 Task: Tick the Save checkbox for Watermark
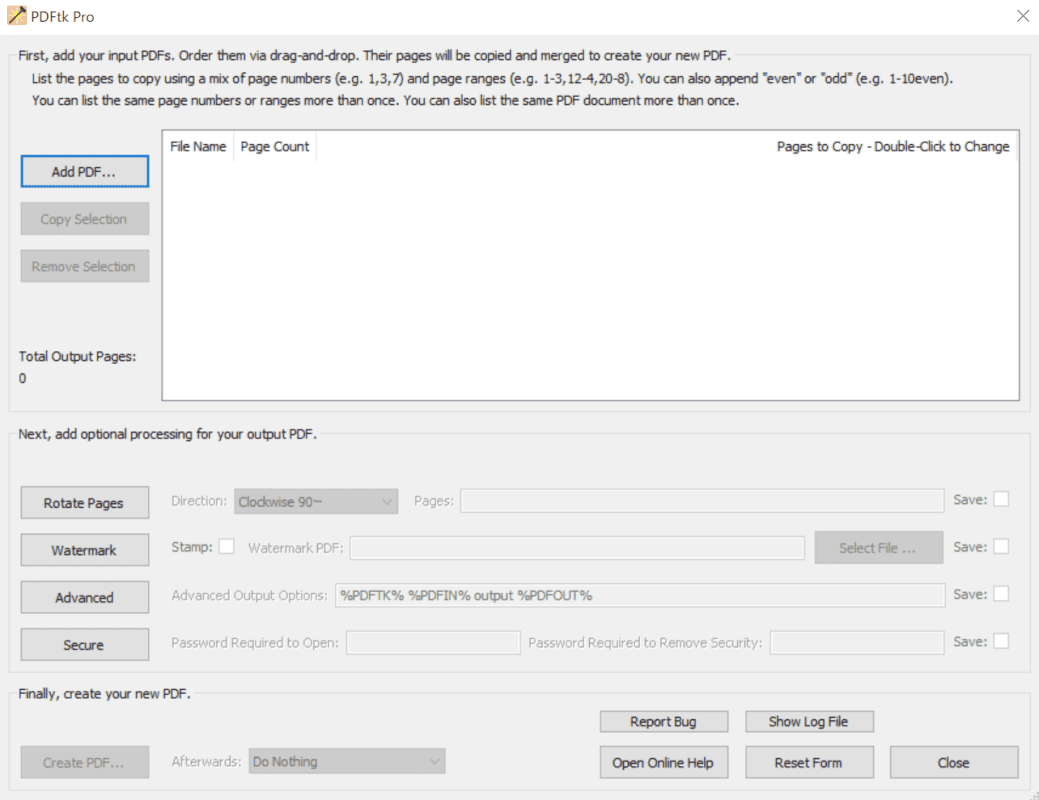click(1001, 547)
